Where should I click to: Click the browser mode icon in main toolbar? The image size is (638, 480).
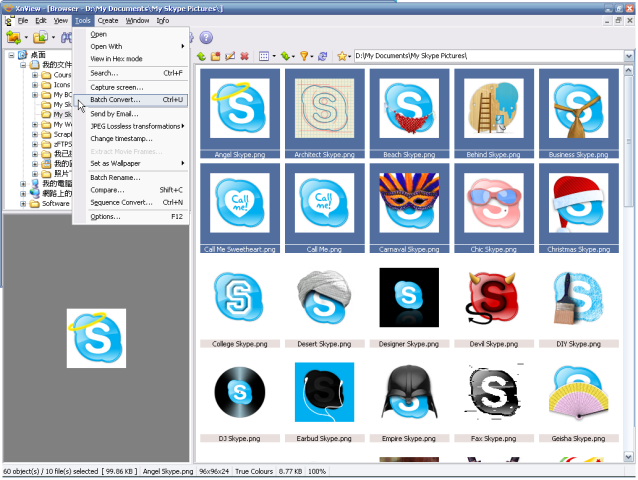tap(13, 37)
